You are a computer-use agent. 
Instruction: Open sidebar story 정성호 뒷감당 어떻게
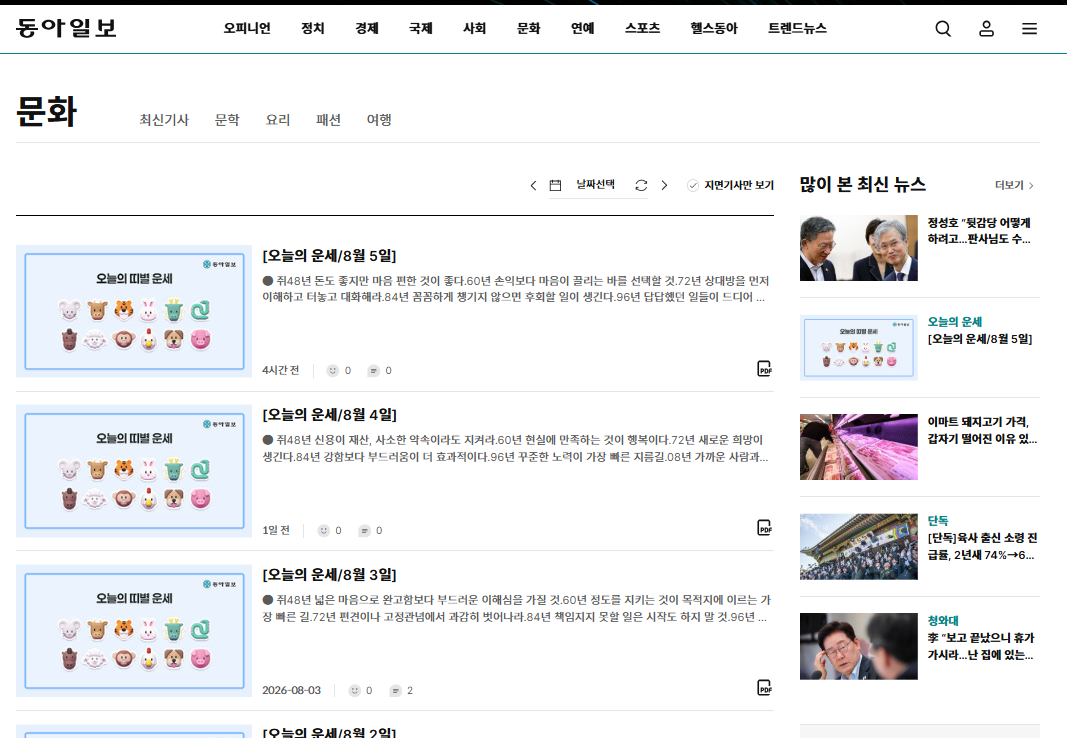pyautogui.click(x=979, y=231)
